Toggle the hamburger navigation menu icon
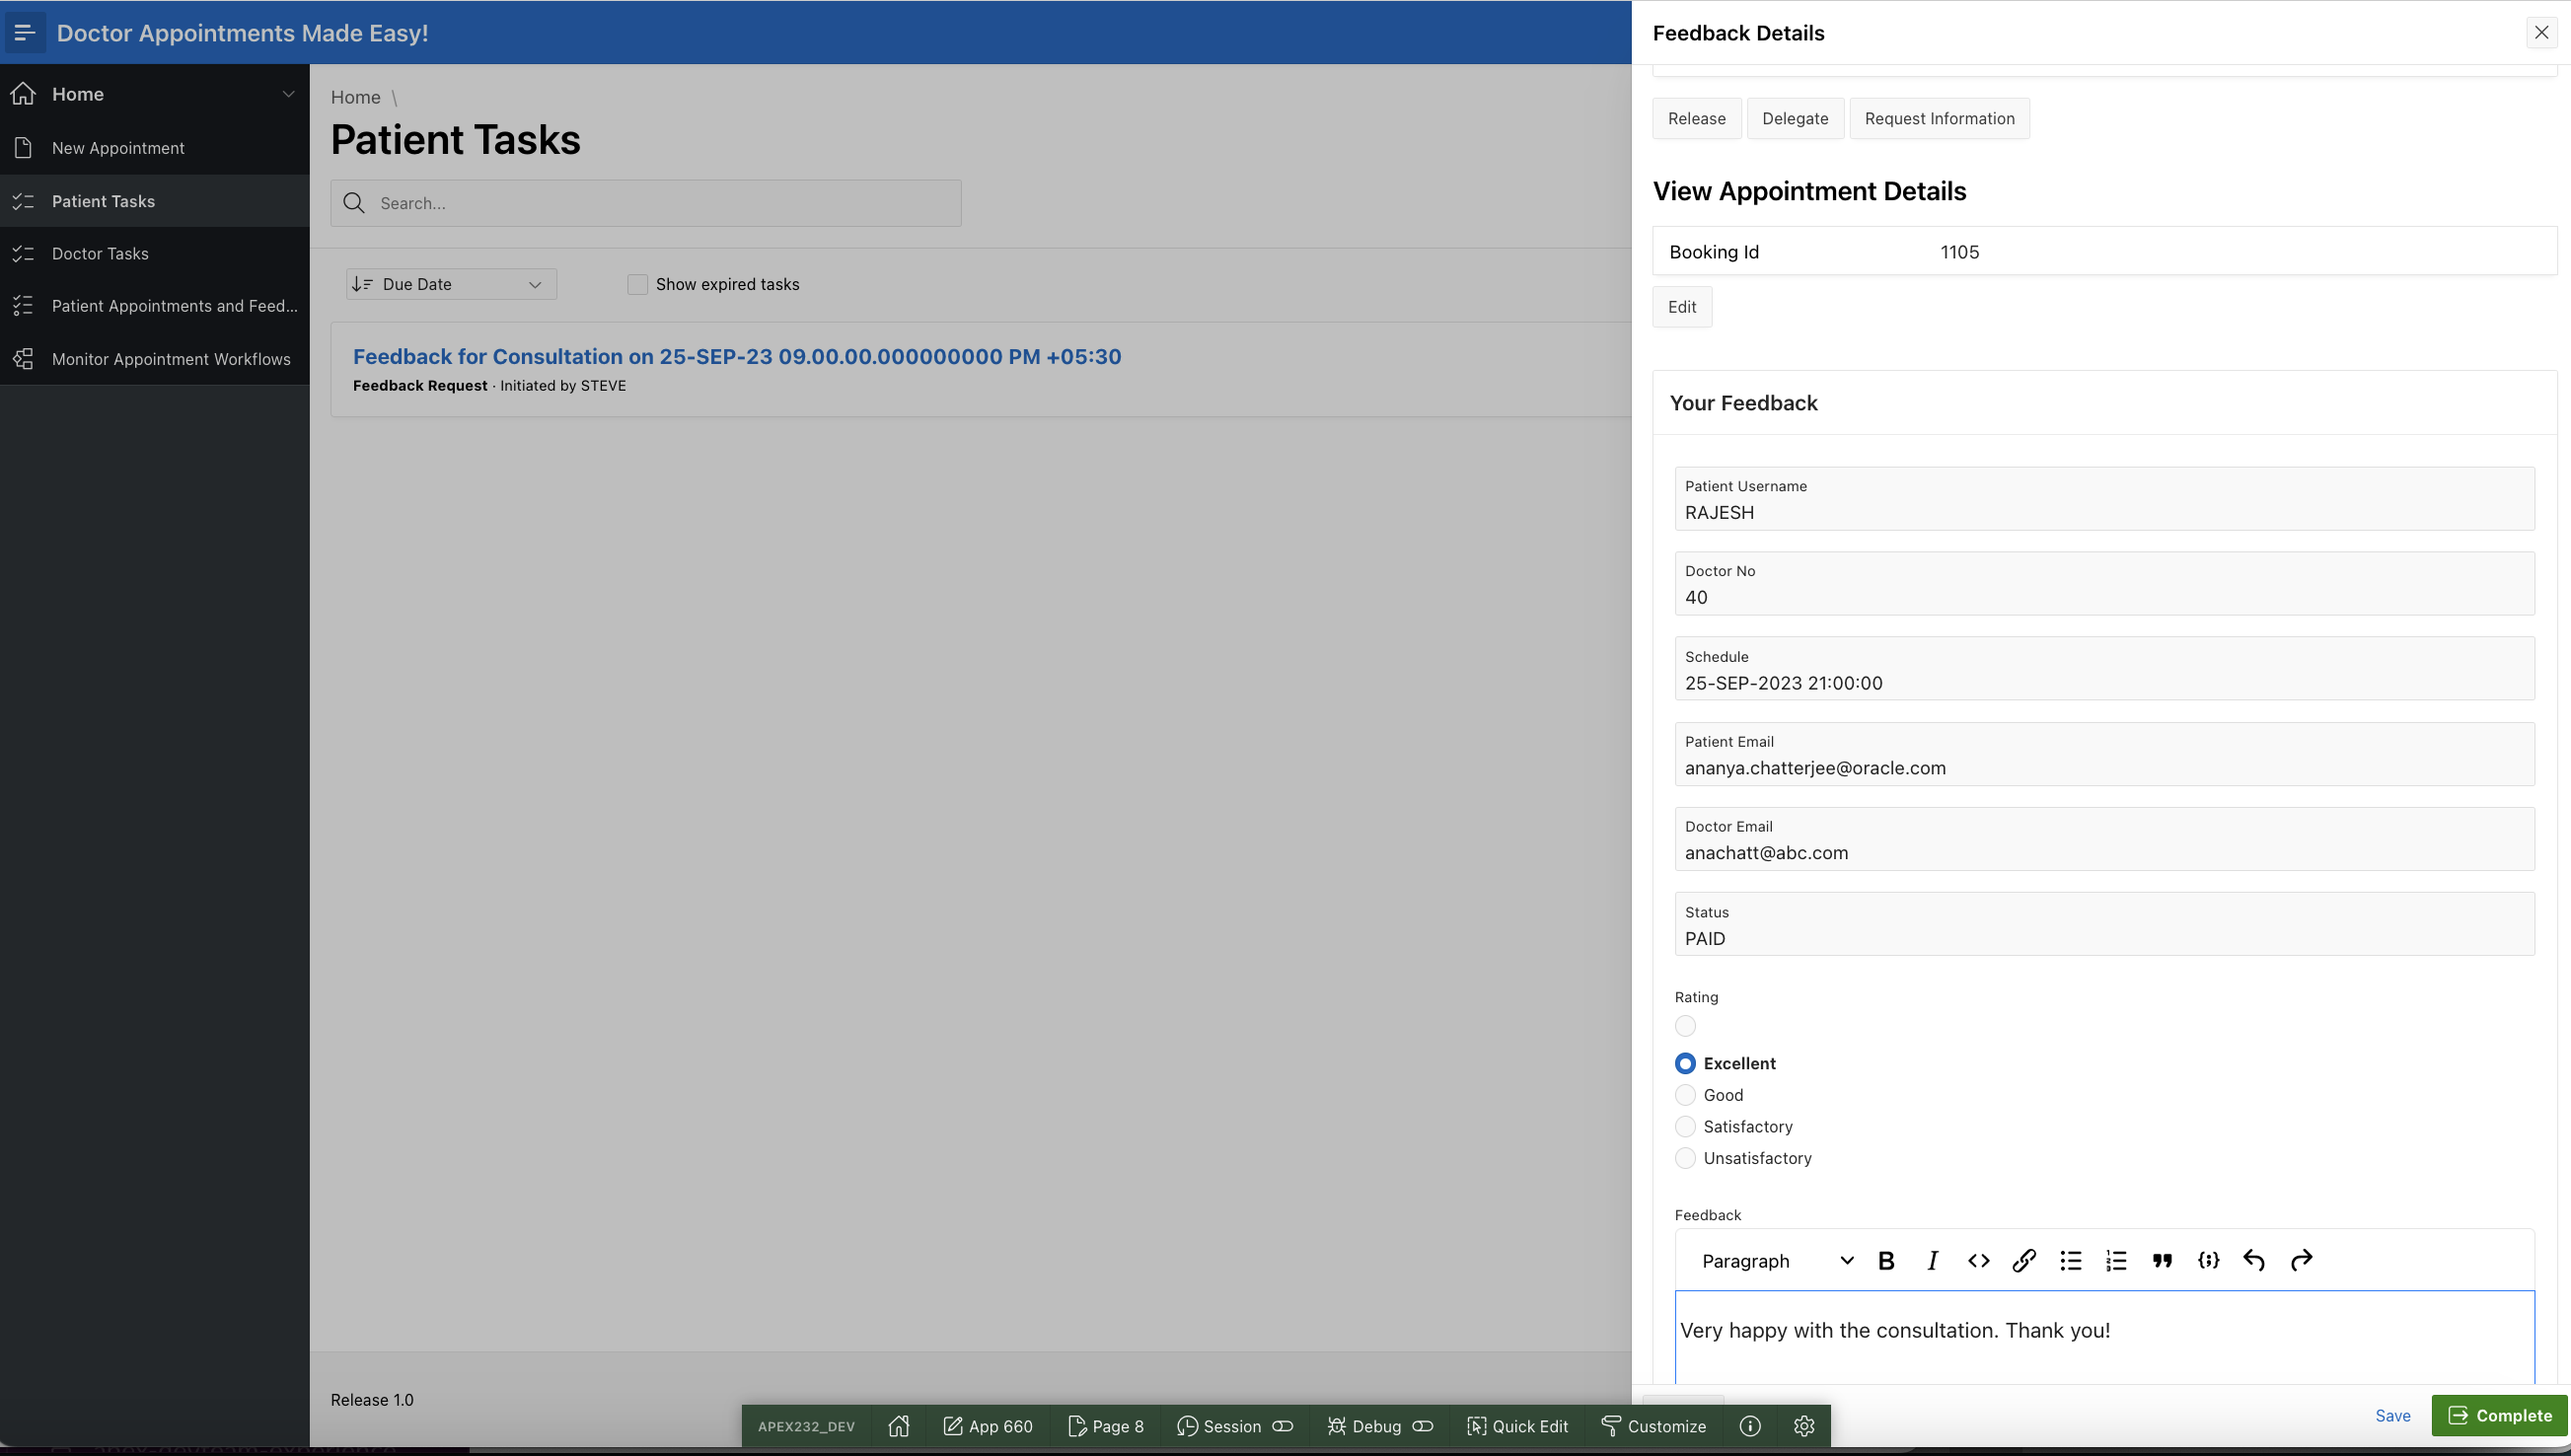This screenshot has height=1456, width=2571. pyautogui.click(x=25, y=32)
